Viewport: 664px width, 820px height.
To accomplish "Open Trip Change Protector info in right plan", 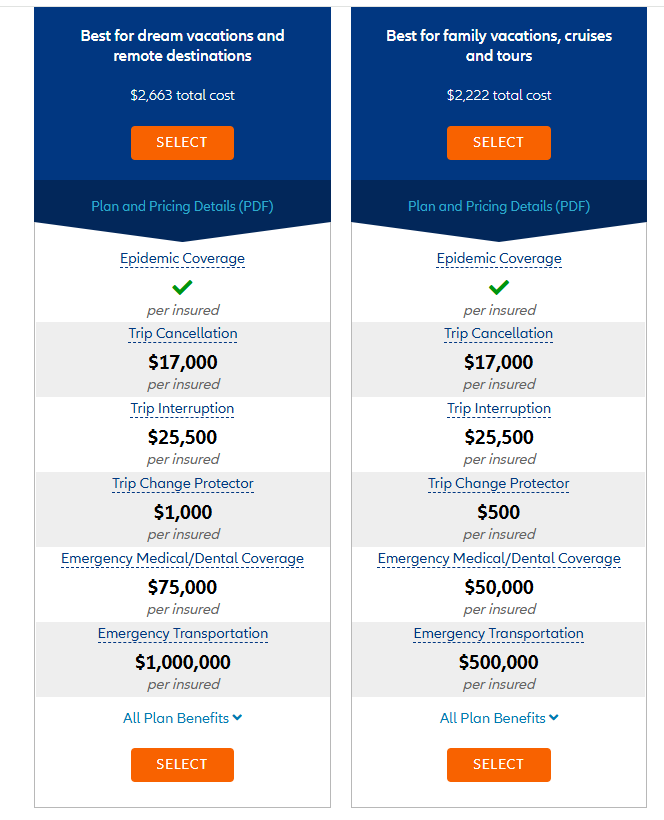I will coord(498,483).
